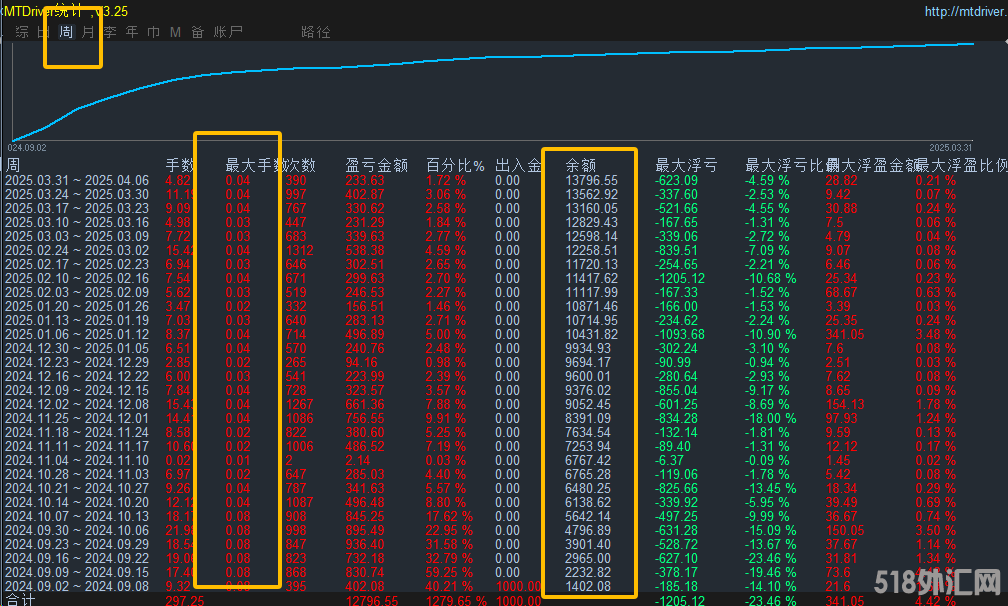Viewport: 1008px width, 606px height.
Task: Click balance value 6767.42
Action: coord(588,460)
